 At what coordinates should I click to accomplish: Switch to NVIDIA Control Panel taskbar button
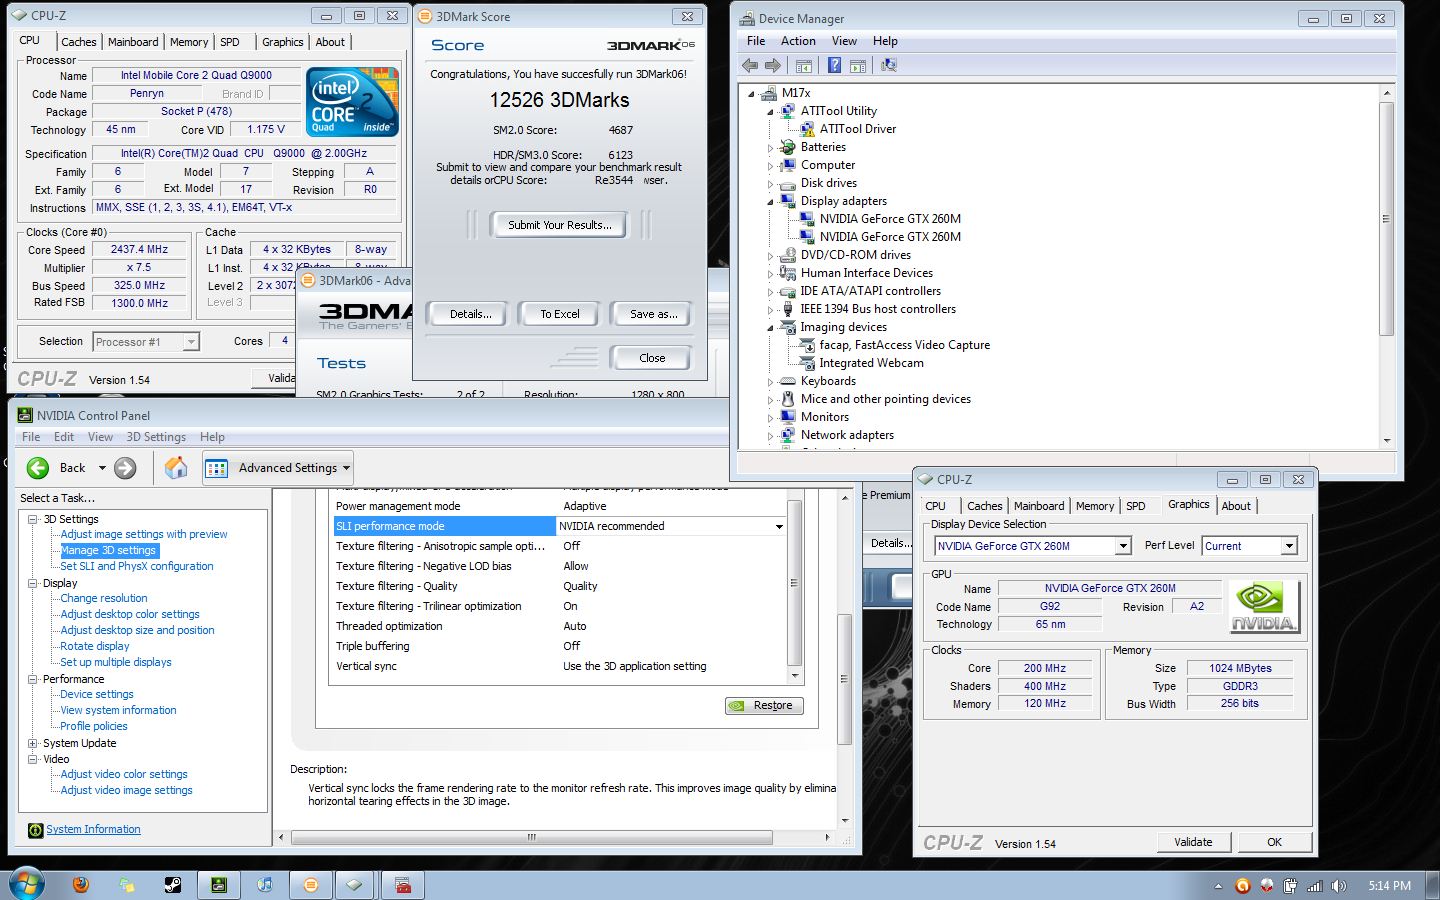(218, 885)
